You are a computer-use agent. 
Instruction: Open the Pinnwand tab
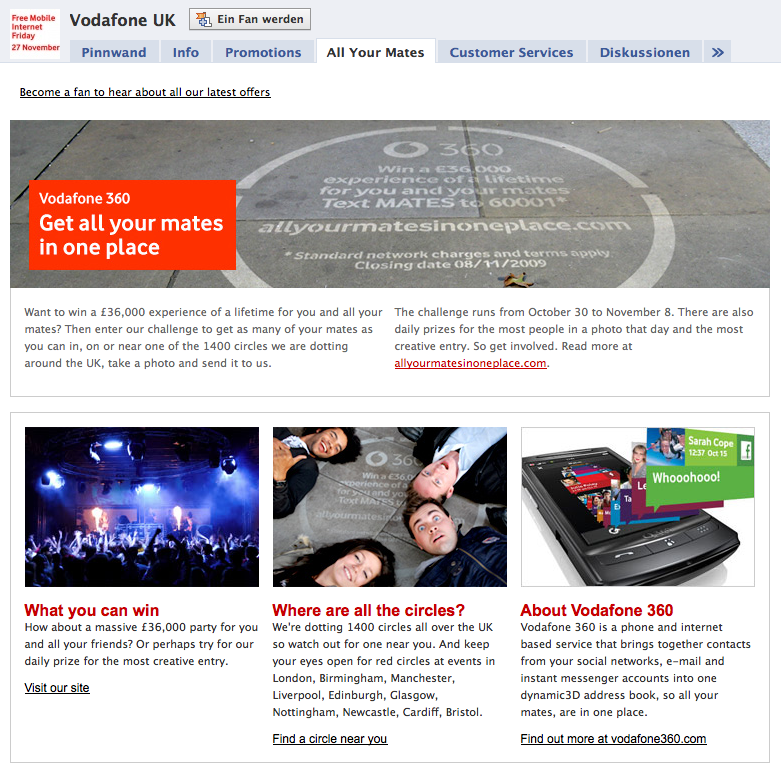coord(114,52)
